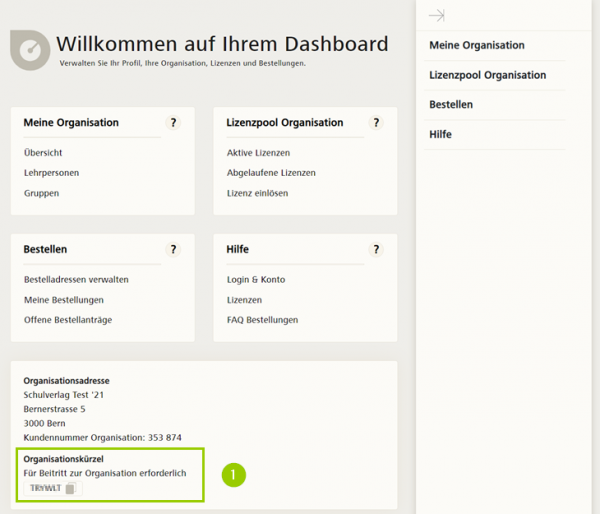
Task: Open FAQ Bestellungen
Action: coord(262,320)
